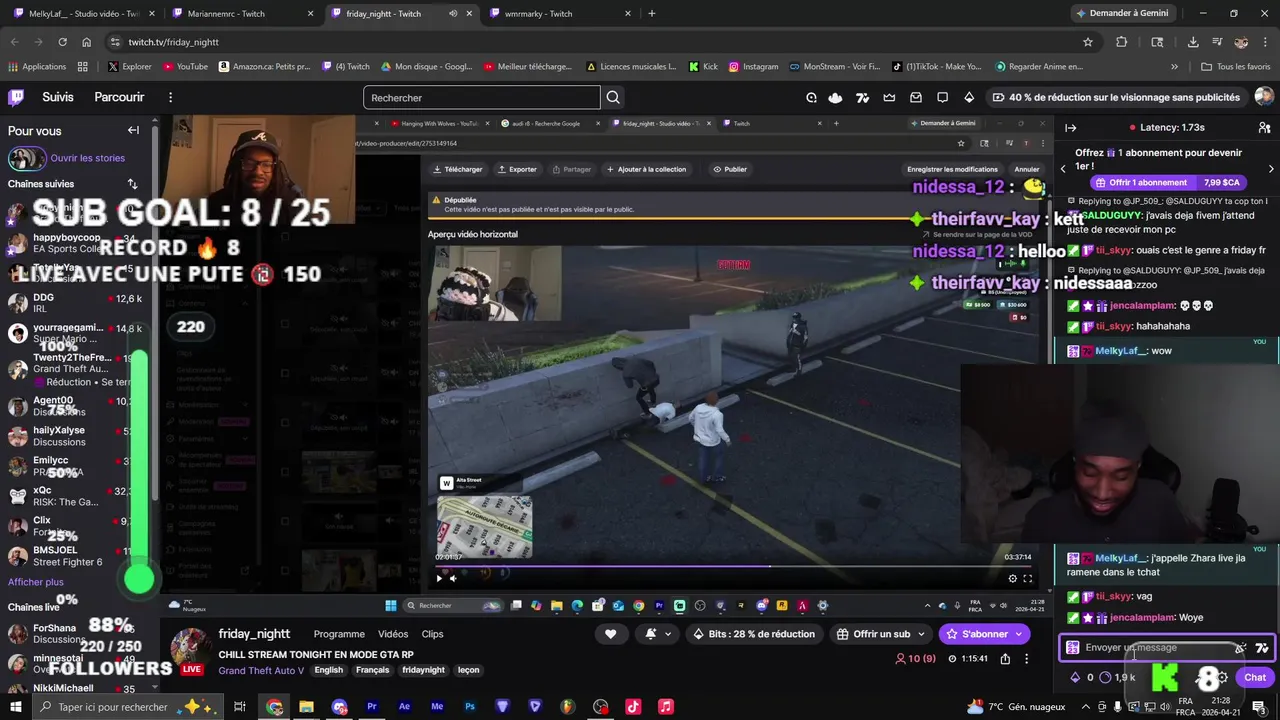Open BMSJOEL channel in sidebar
This screenshot has height=720, width=1280.
pos(76,556)
